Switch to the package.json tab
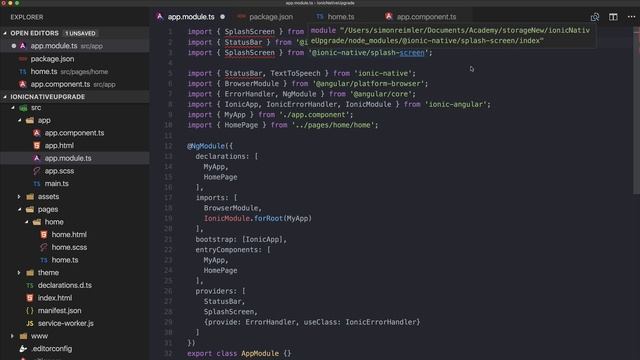Screen dimensions: 640x360 coord(271,17)
